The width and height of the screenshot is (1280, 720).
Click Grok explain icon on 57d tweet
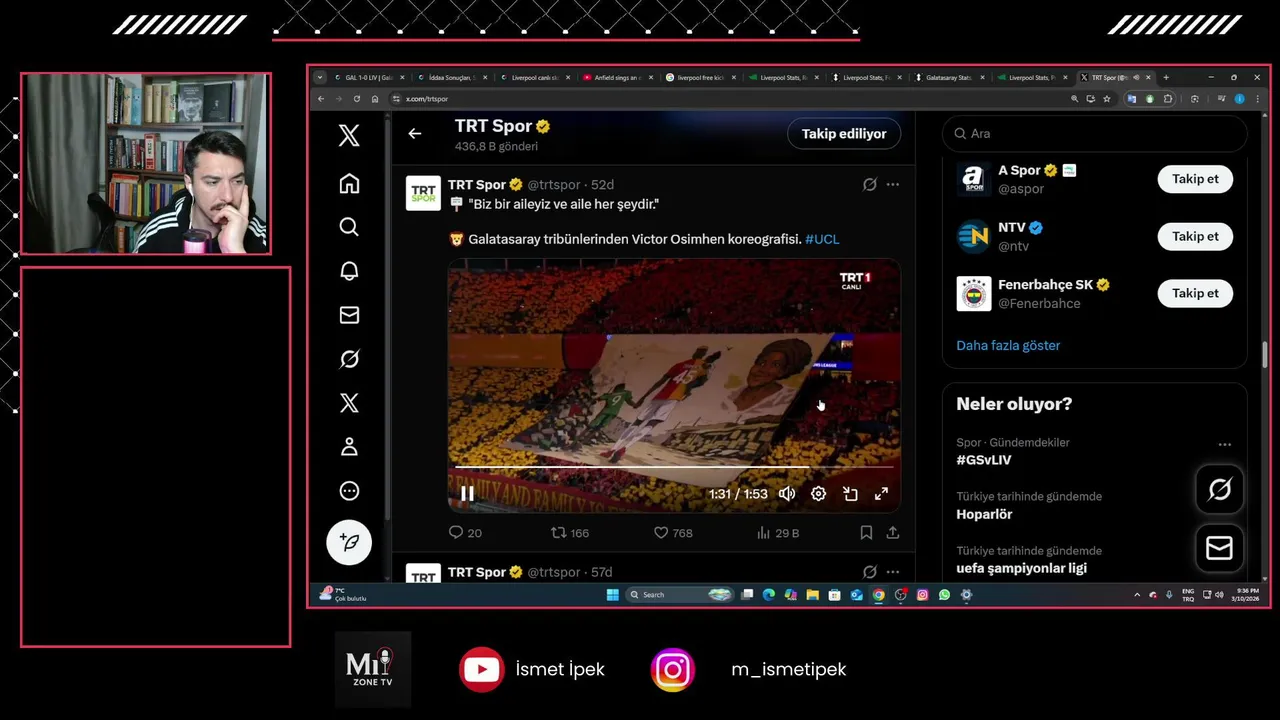tap(870, 572)
